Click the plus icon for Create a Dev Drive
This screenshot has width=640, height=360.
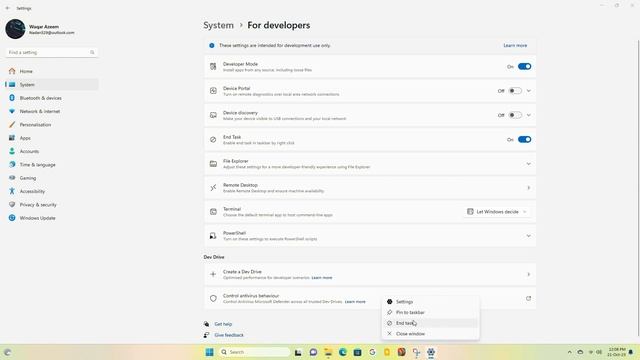point(213,275)
